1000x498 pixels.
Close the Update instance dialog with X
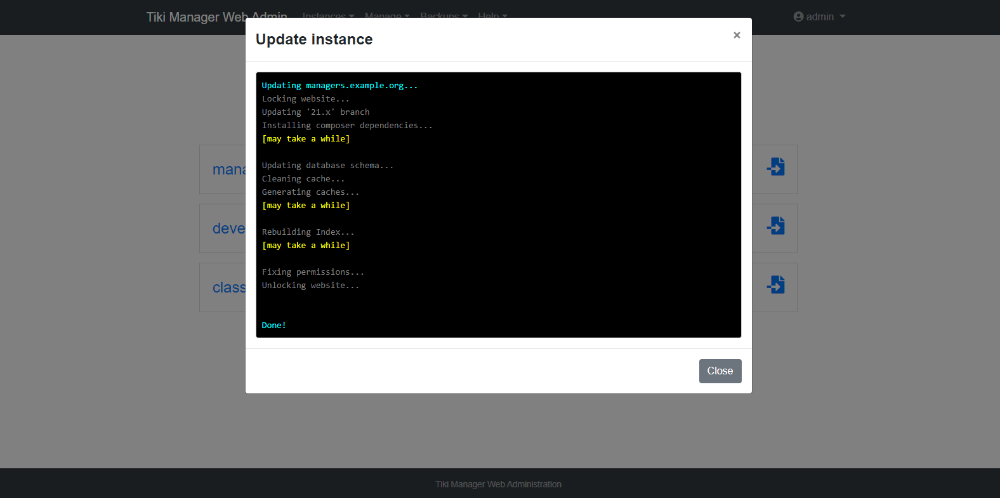[737, 35]
